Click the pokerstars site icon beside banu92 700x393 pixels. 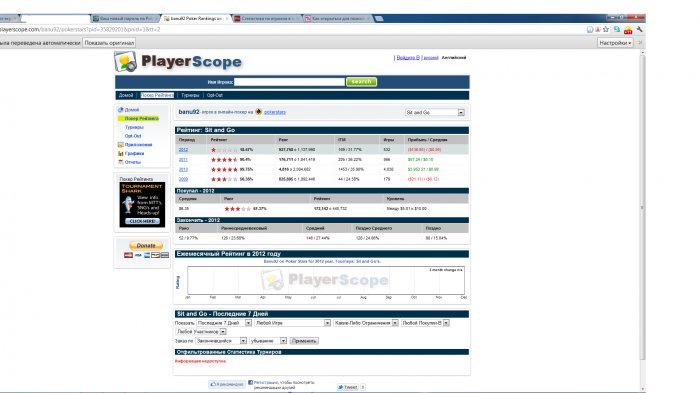(258, 112)
